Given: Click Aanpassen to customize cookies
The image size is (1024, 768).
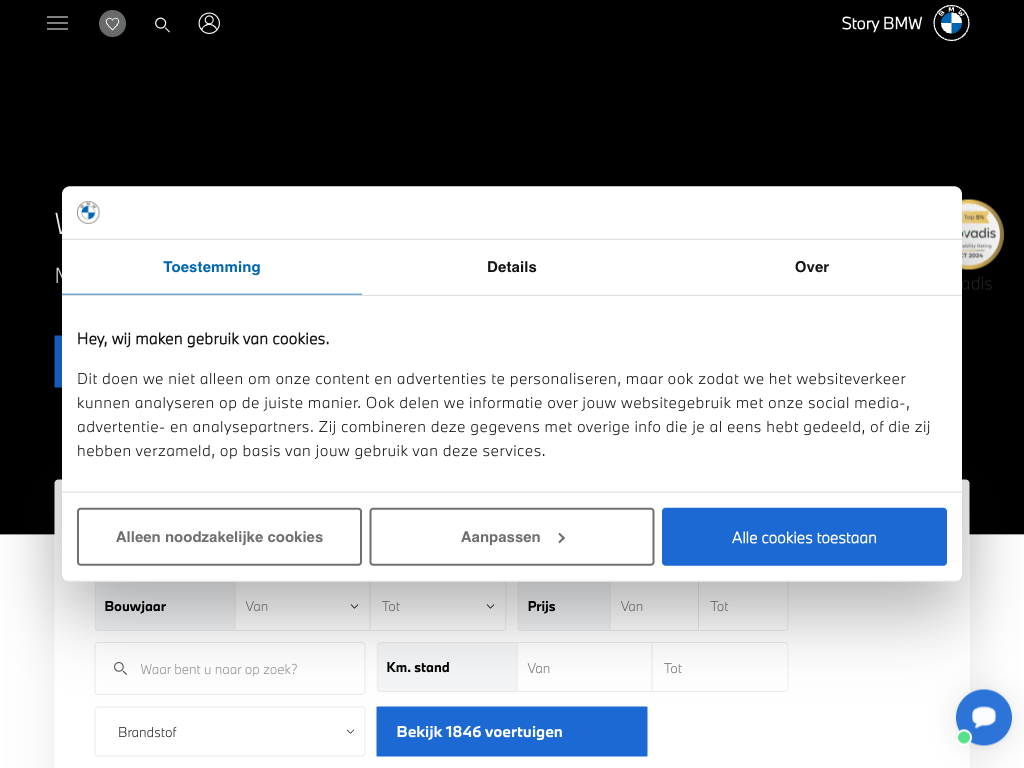Looking at the screenshot, I should (512, 537).
